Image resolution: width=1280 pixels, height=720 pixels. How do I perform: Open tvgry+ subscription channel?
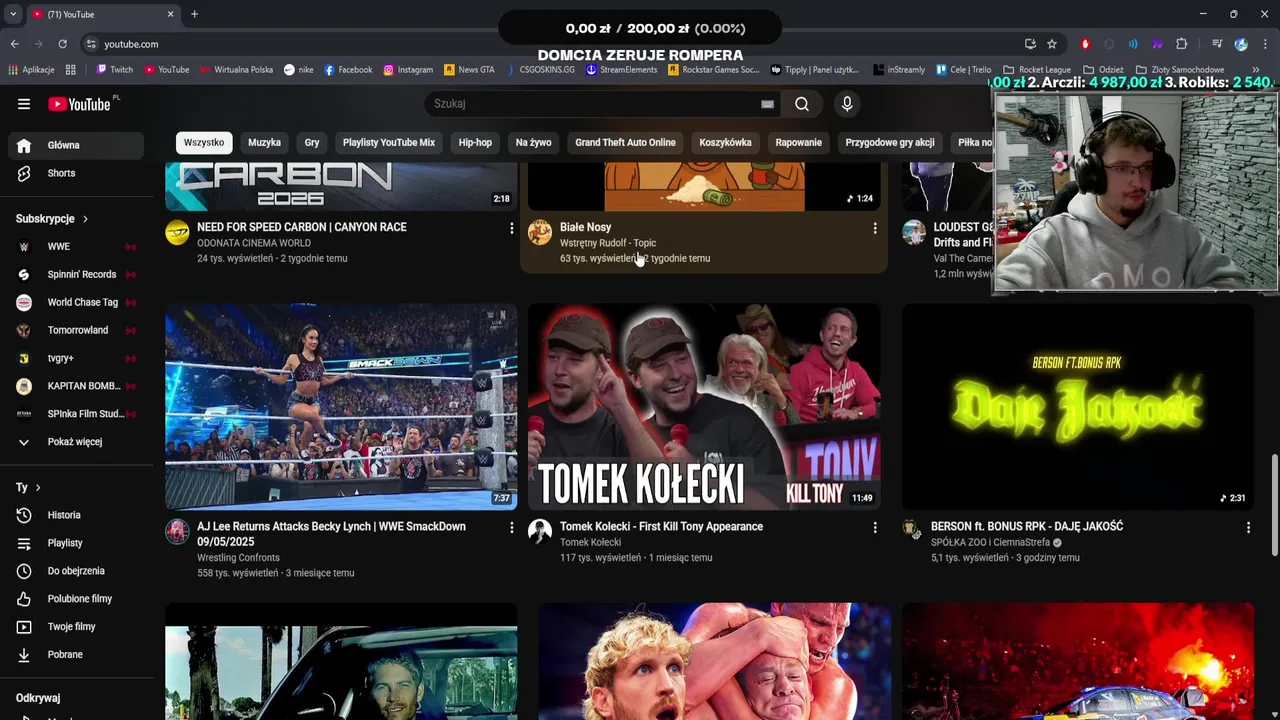tap(76, 359)
